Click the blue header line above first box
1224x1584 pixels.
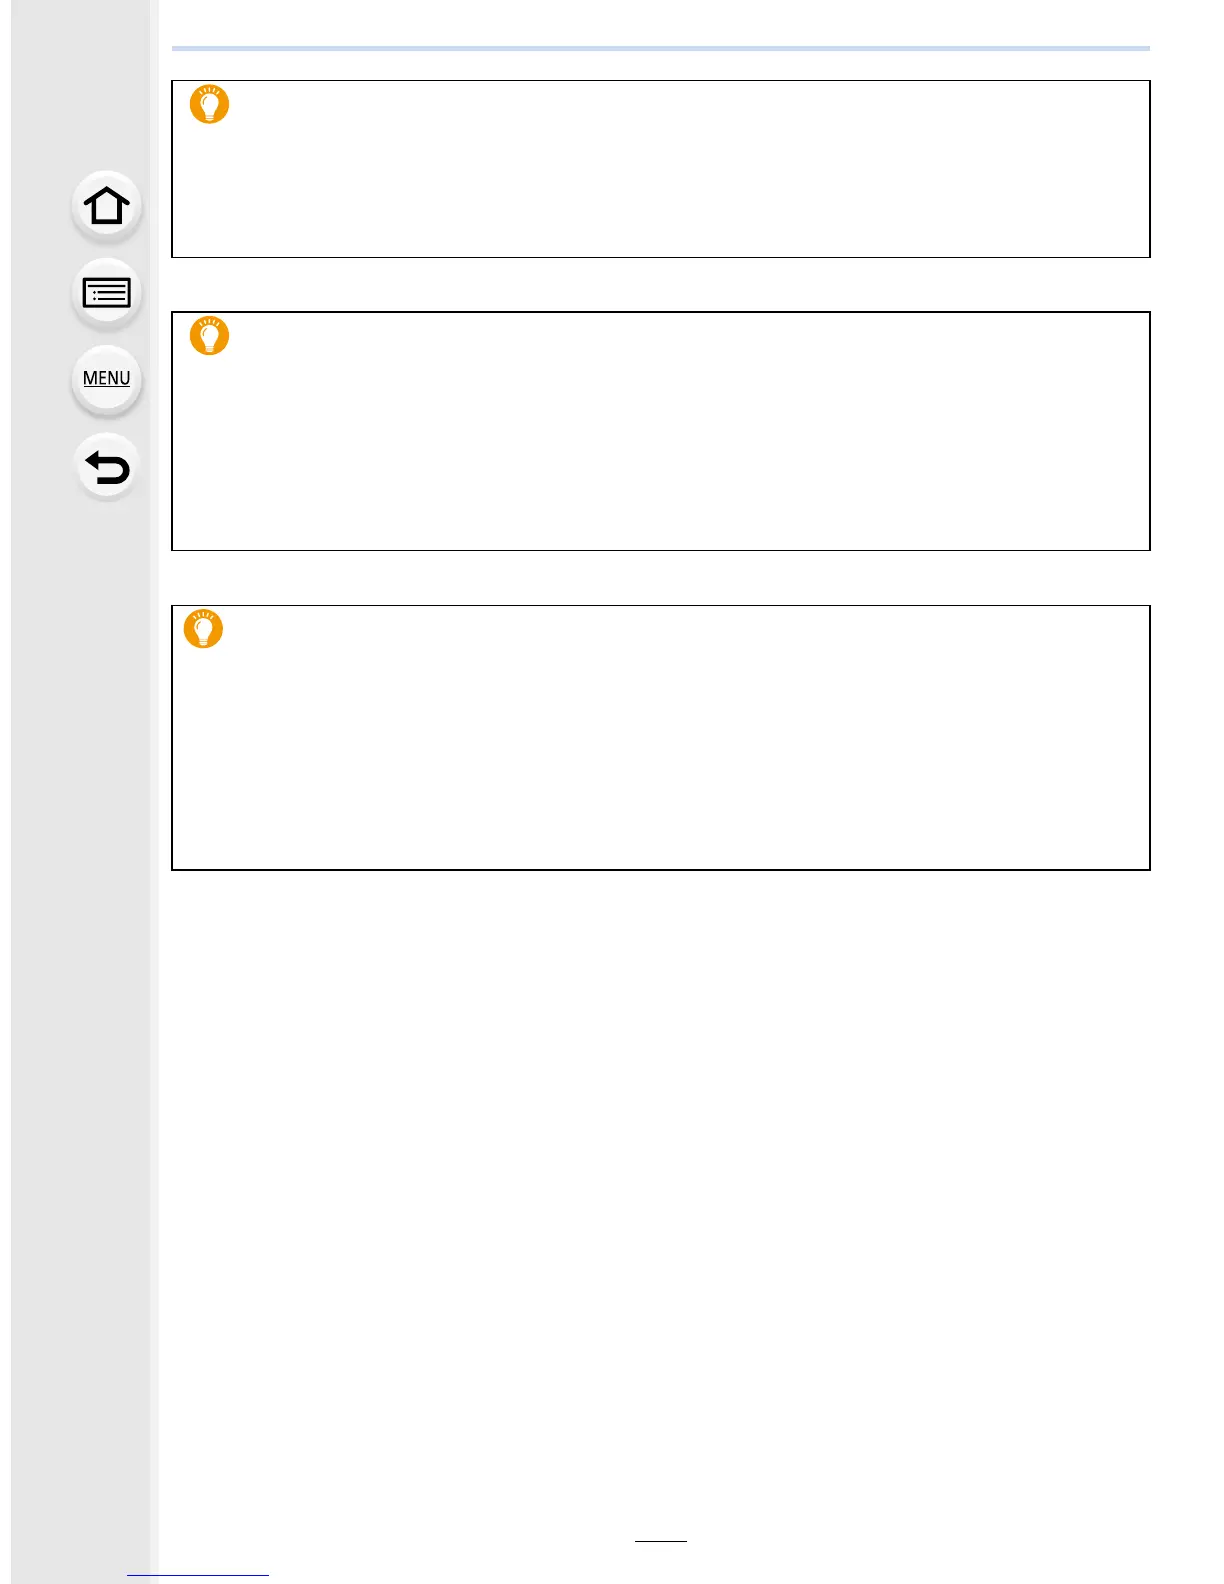[661, 48]
